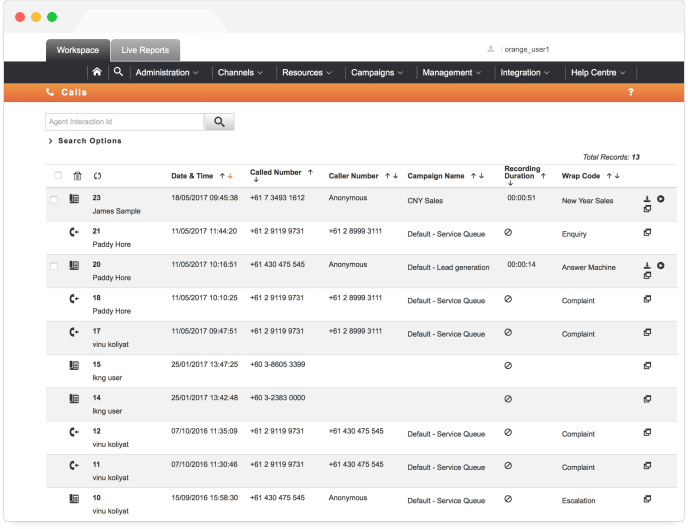Click the outbound call type icon for call 23
Image resolution: width=688 pixels, height=529 pixels.
click(74, 199)
